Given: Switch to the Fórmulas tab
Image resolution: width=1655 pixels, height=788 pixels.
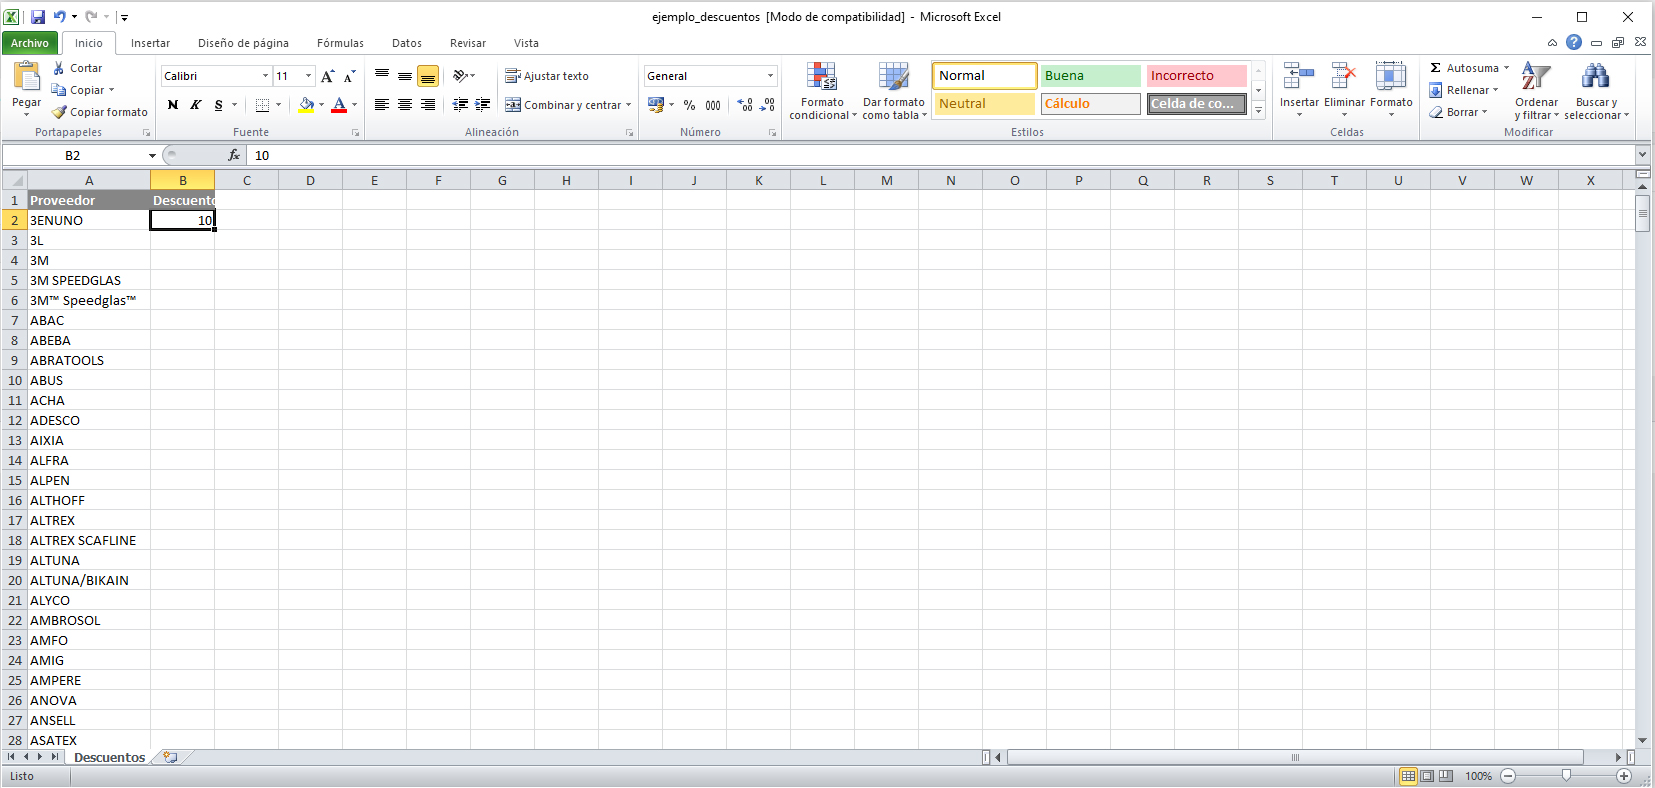Looking at the screenshot, I should pos(340,43).
